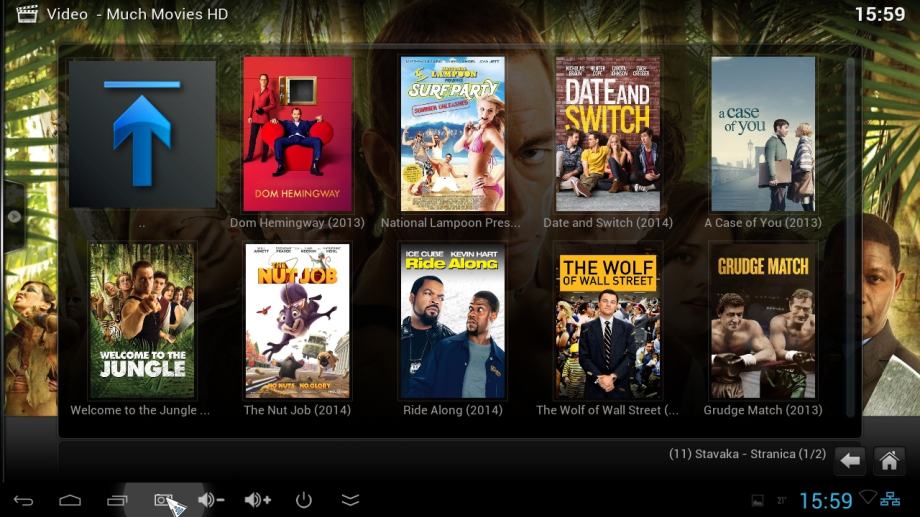
Task: Click the volume up icon
Action: pyautogui.click(x=258, y=500)
